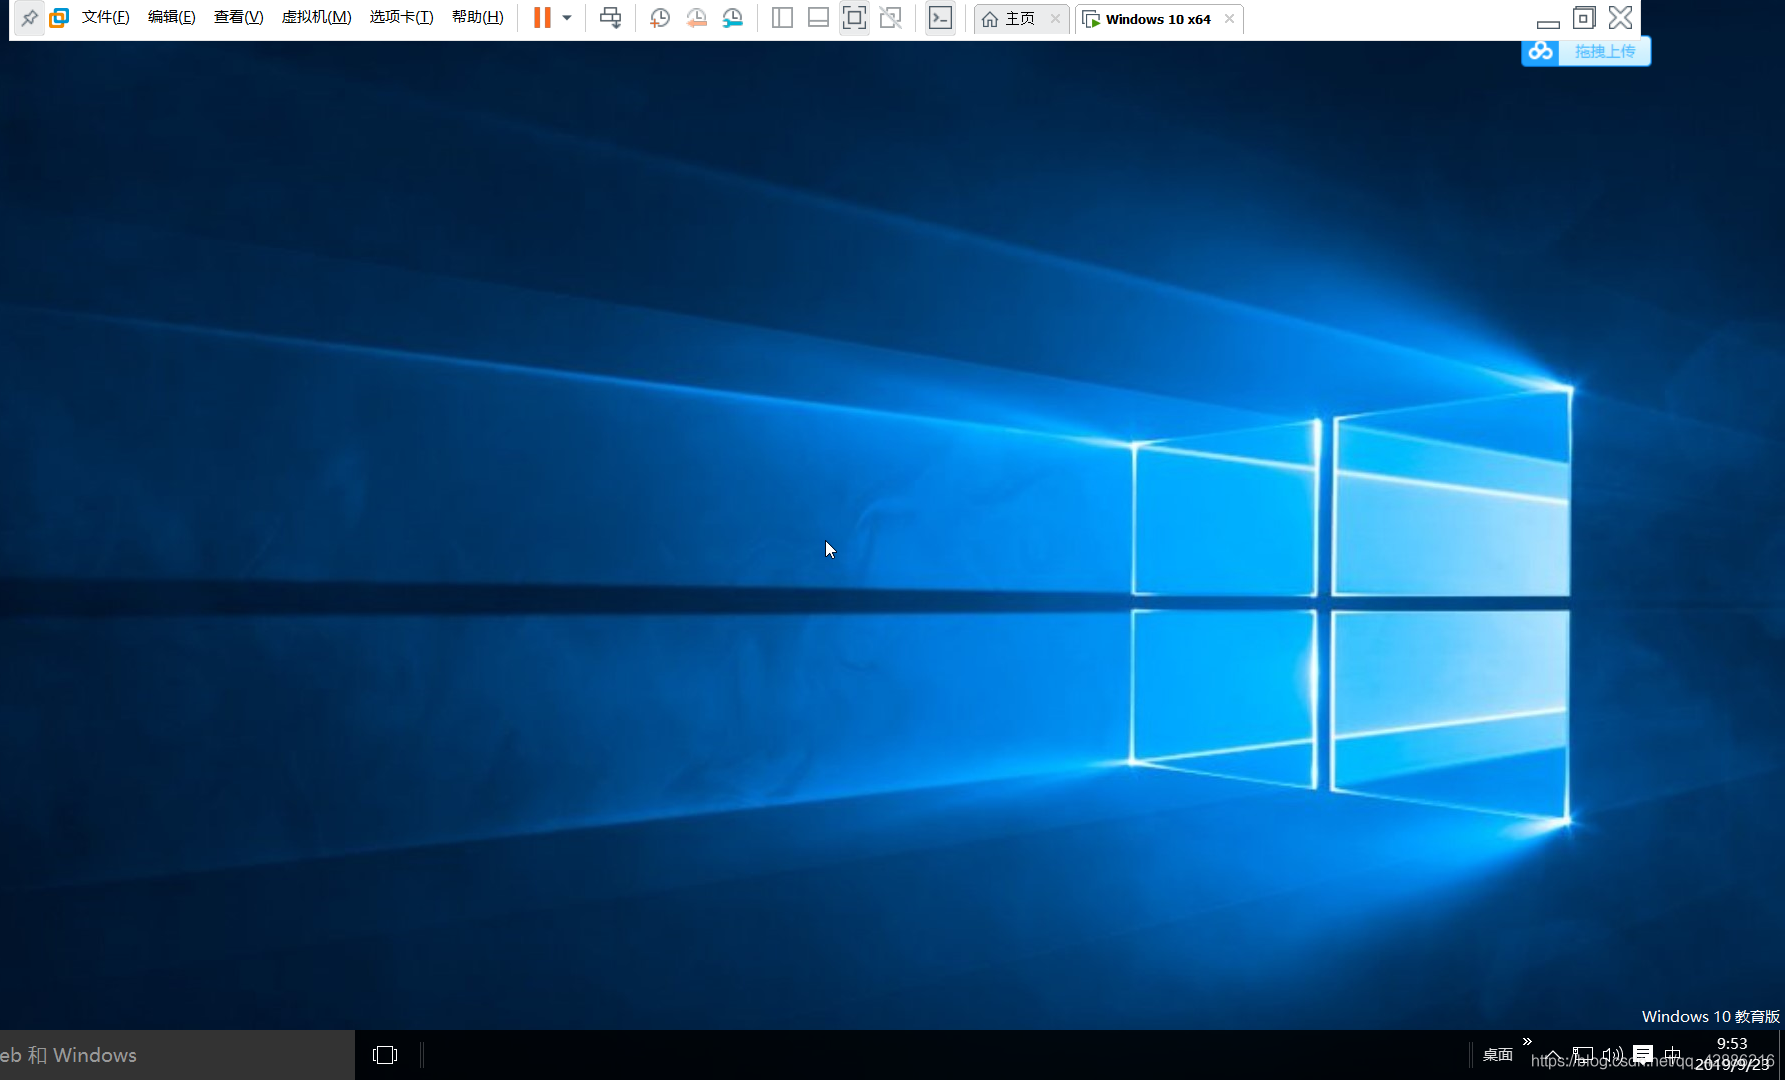Show hidden tray icons arrow

point(1553,1056)
